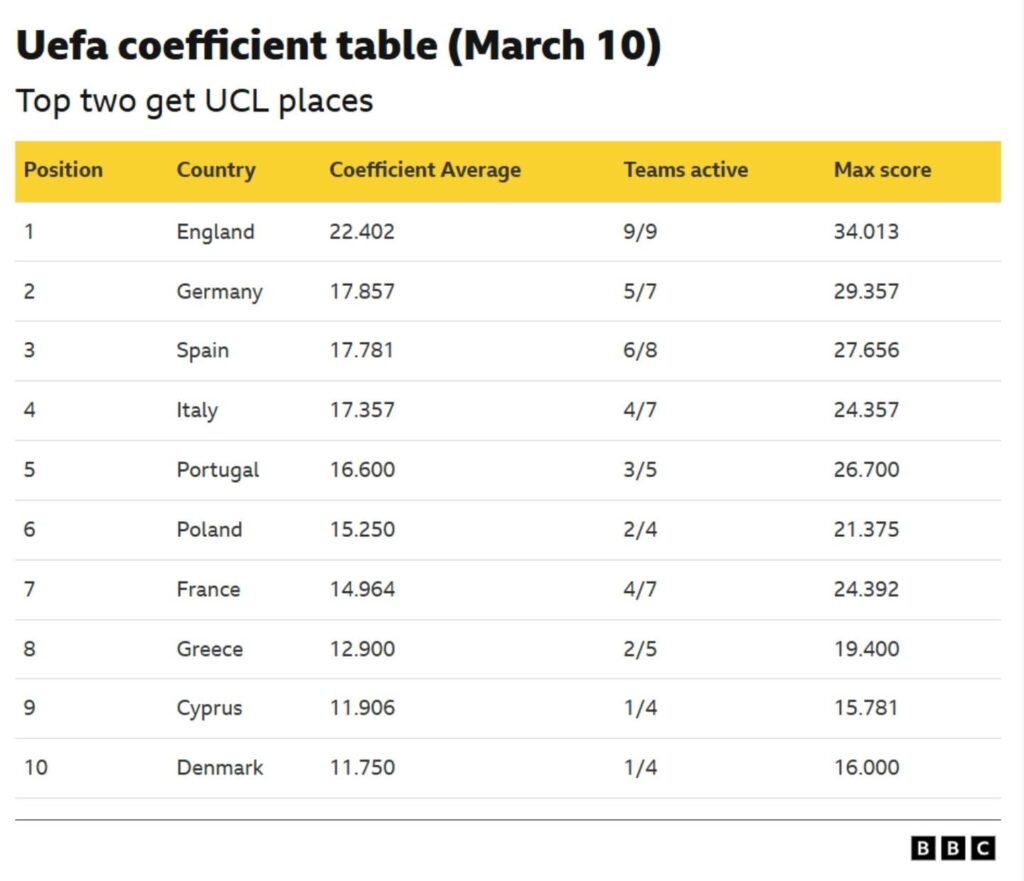Click France in the Country column
Screen dimensions: 1024x881
[x=208, y=589]
